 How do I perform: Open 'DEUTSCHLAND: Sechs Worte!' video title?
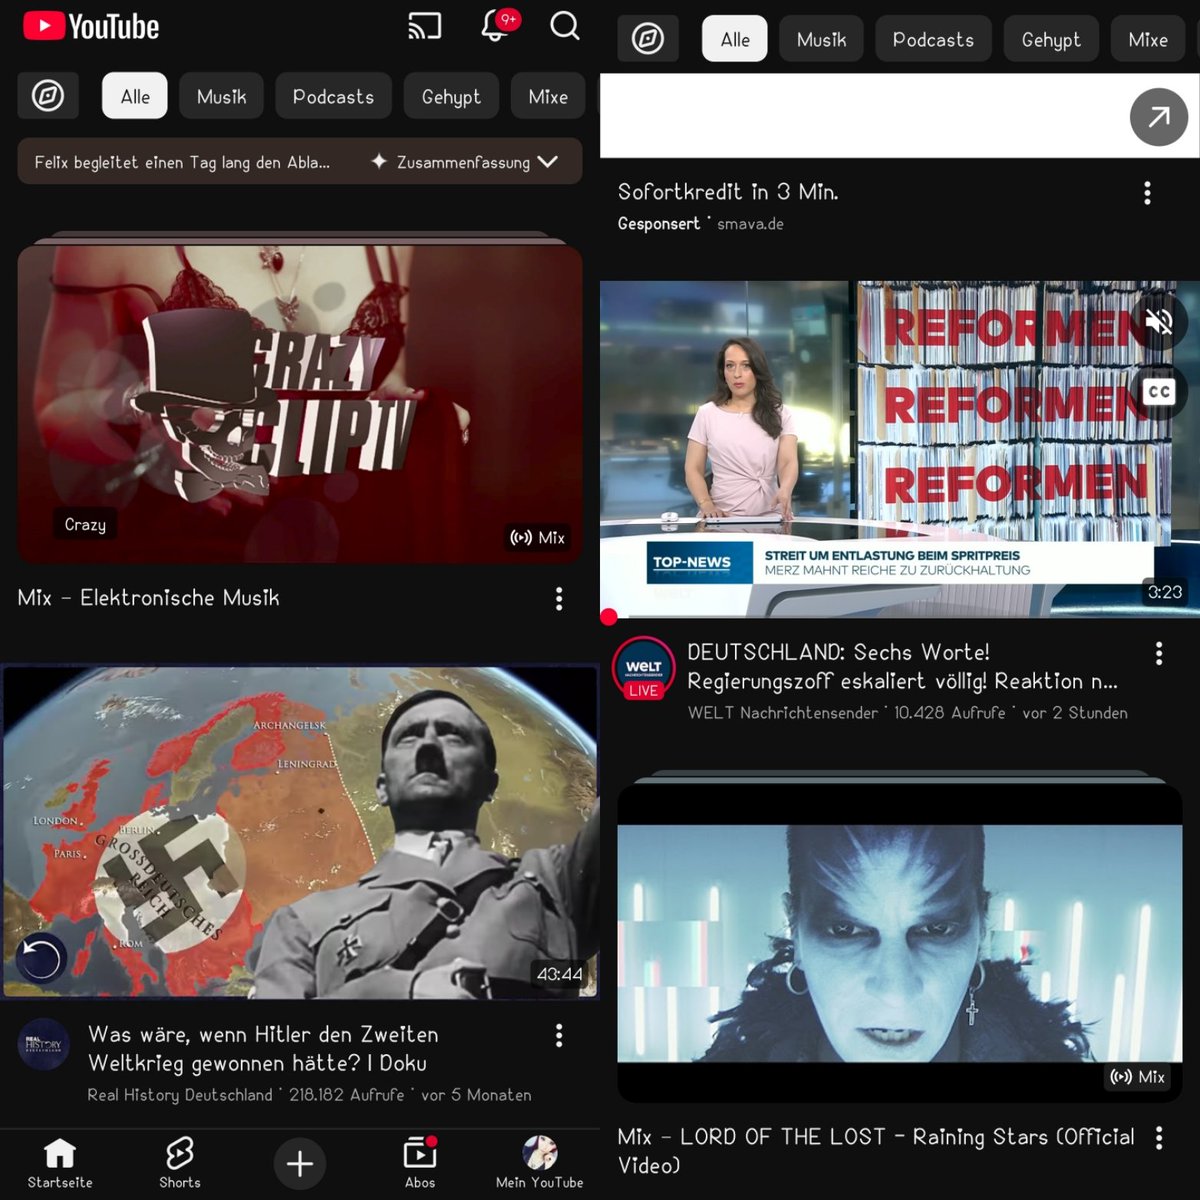pos(903,666)
